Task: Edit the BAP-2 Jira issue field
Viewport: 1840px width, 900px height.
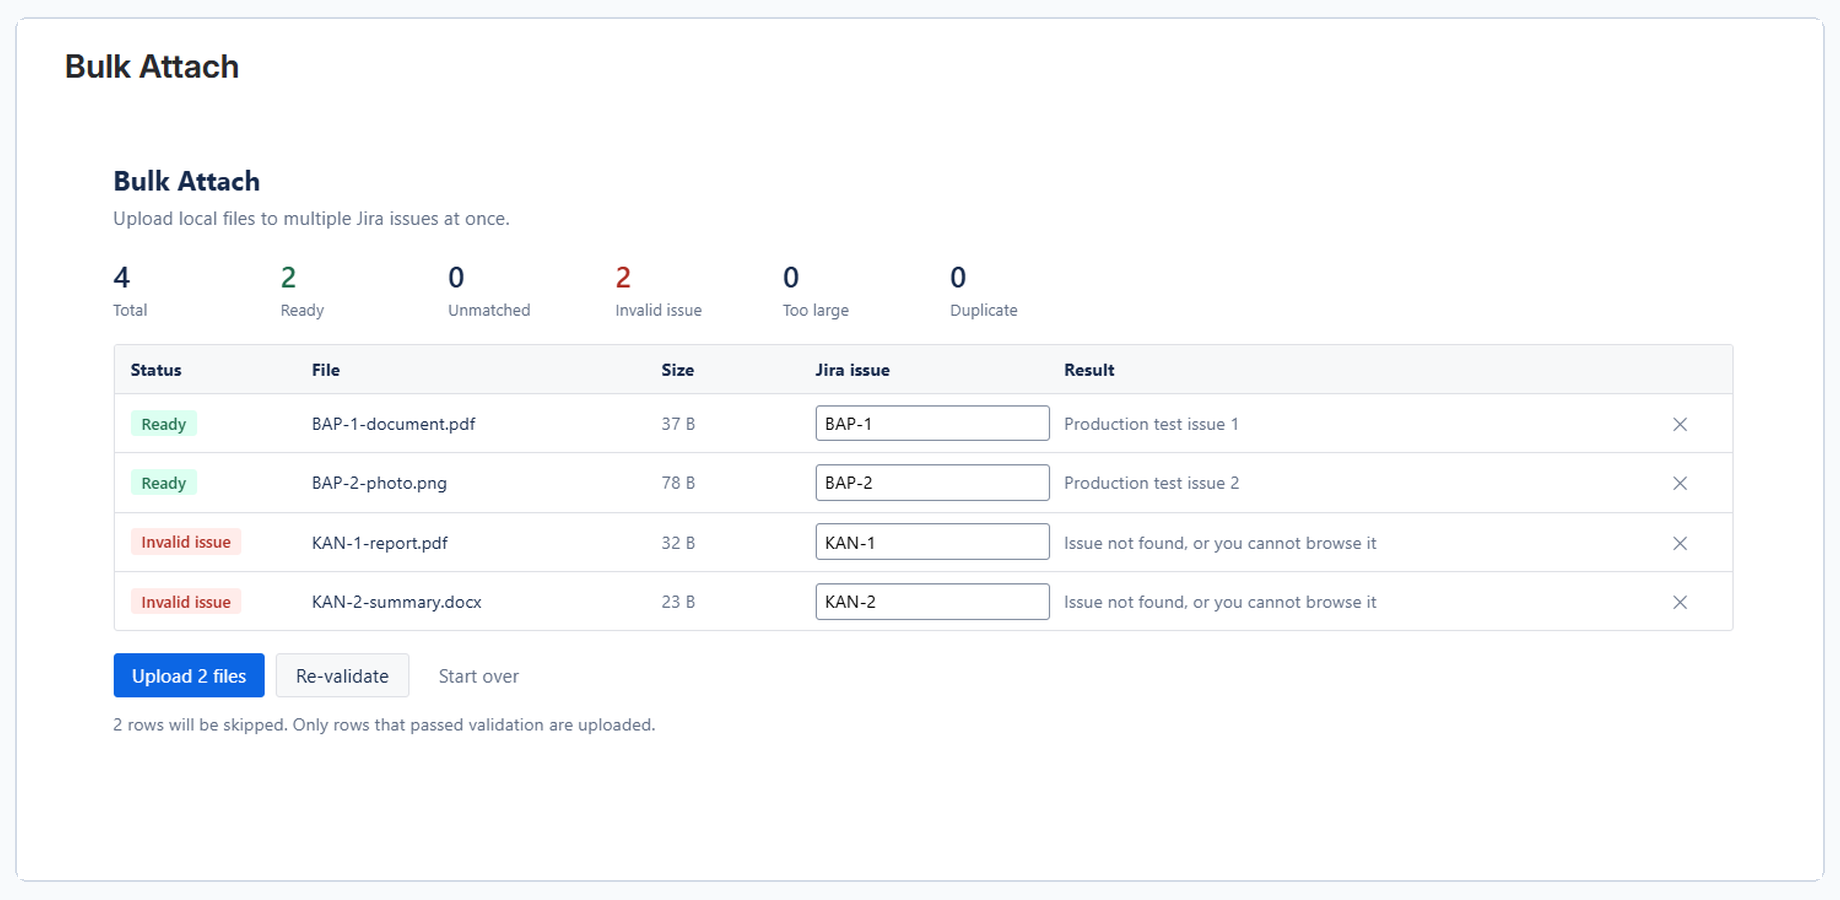Action: [x=932, y=482]
